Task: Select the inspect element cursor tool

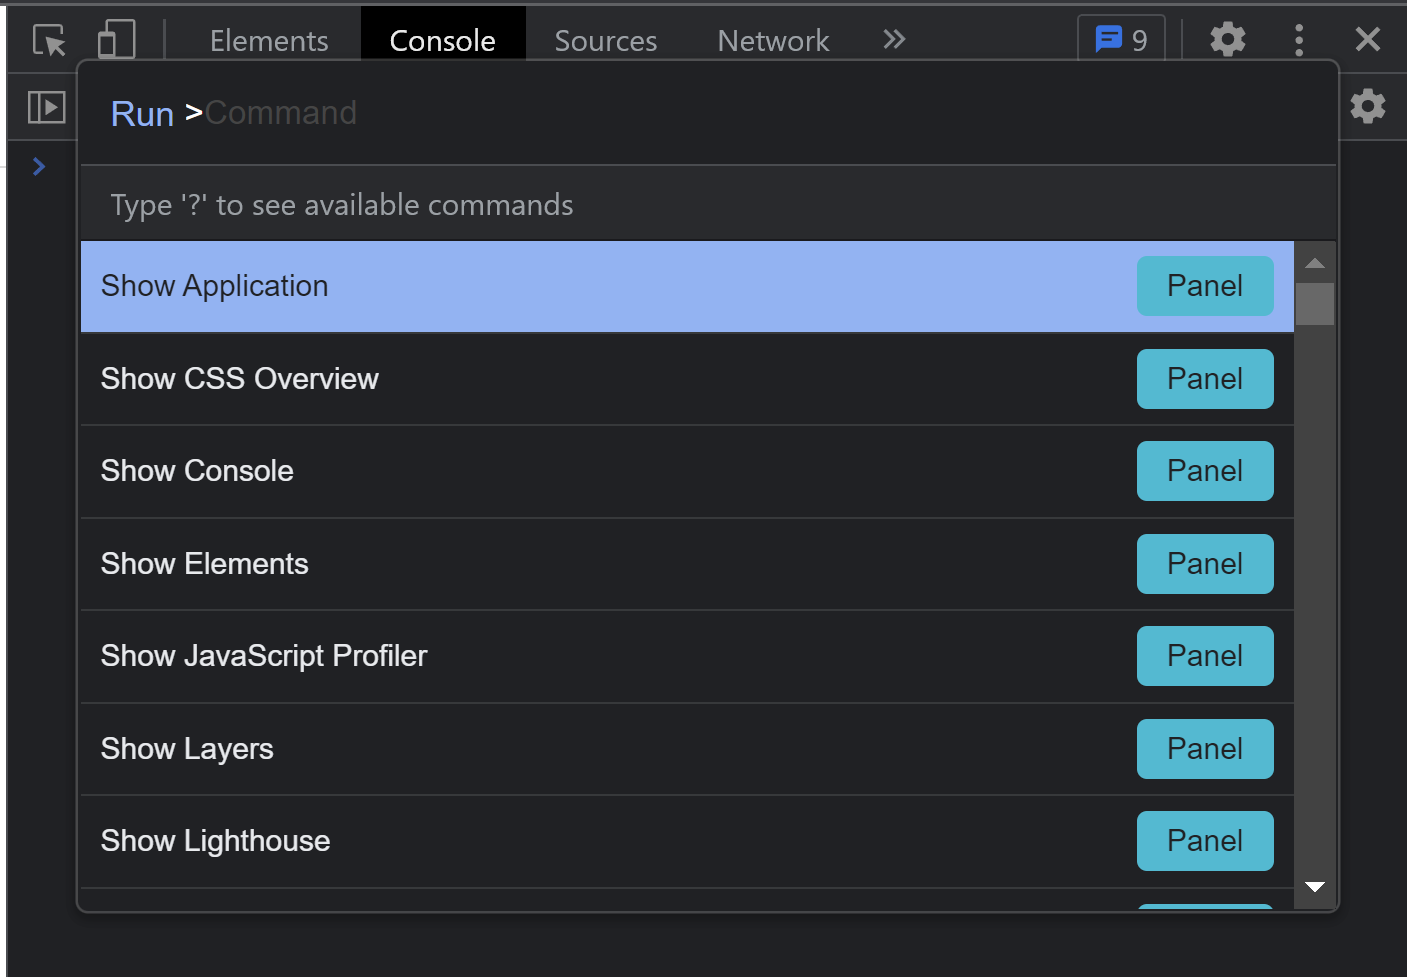Action: coord(47,39)
